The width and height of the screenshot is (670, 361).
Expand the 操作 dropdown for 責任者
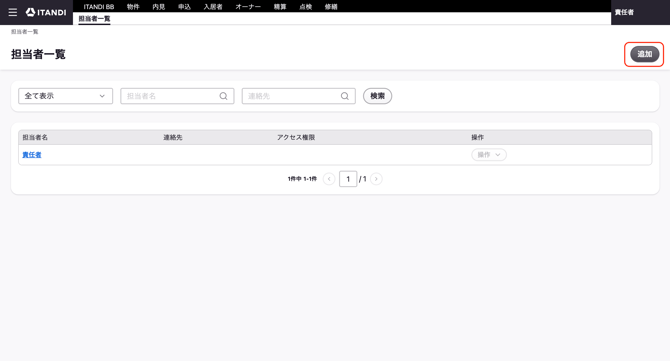[x=489, y=155]
